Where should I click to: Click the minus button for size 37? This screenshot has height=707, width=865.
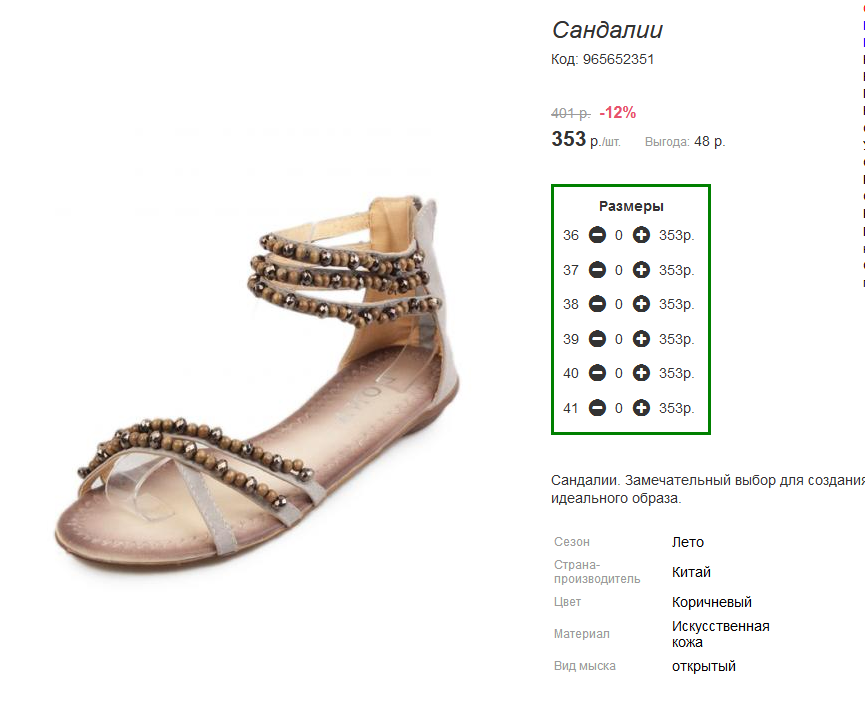coord(597,270)
